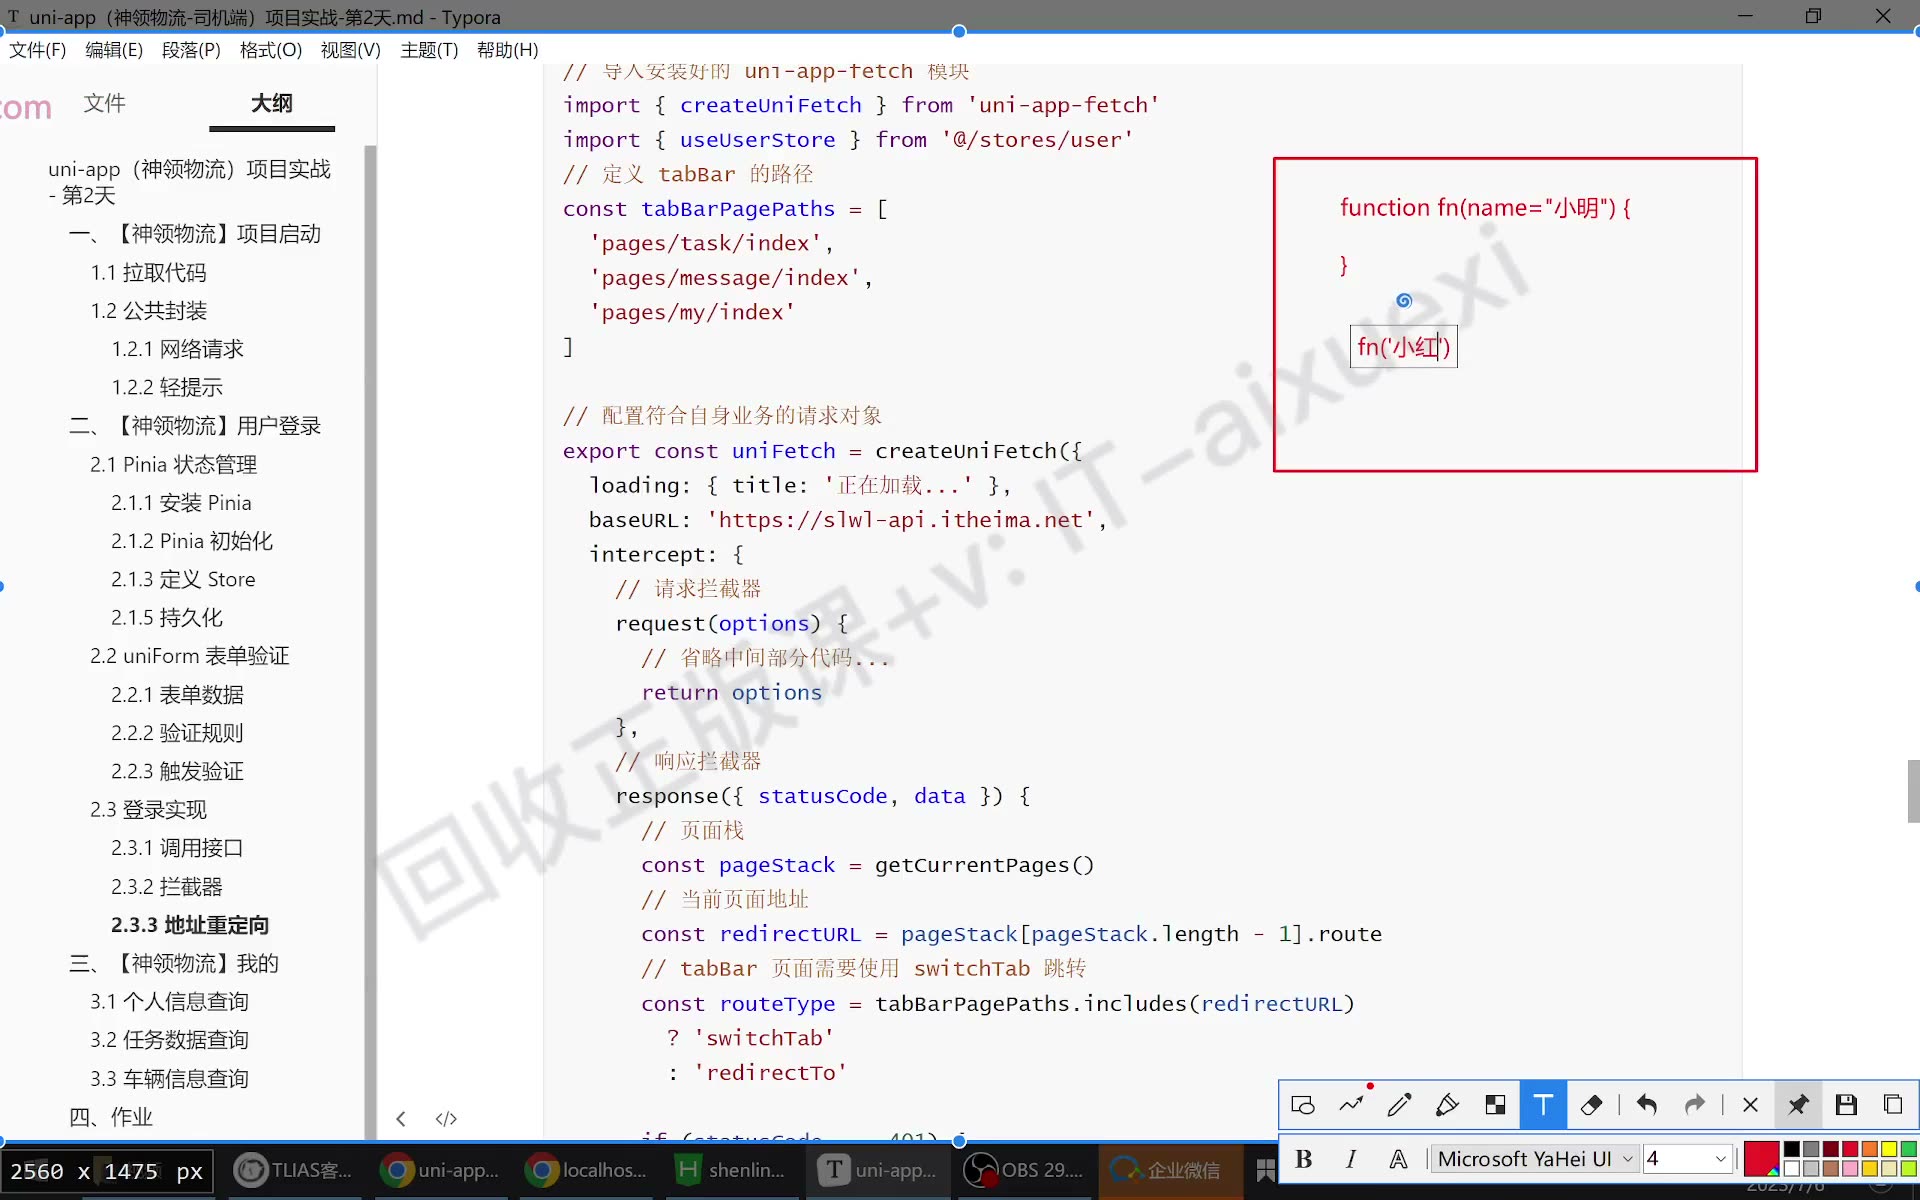
Task: Pick the pink color swatch
Action: (1850, 1168)
